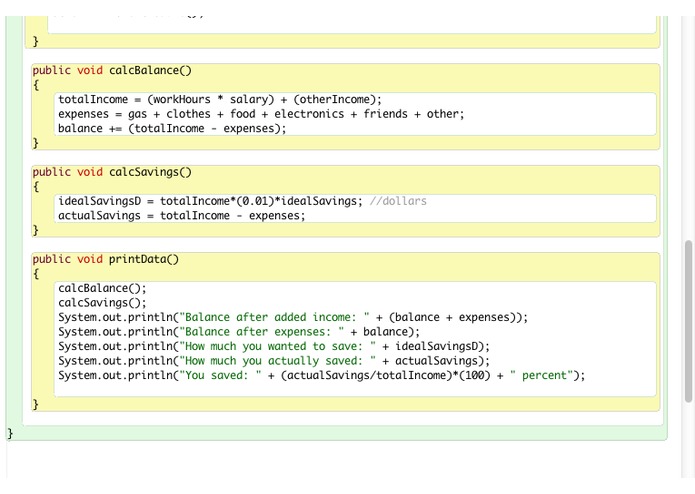Click the line 'balance += (totalIncome - expenses);'
The width and height of the screenshot is (695, 494).
tap(172, 128)
